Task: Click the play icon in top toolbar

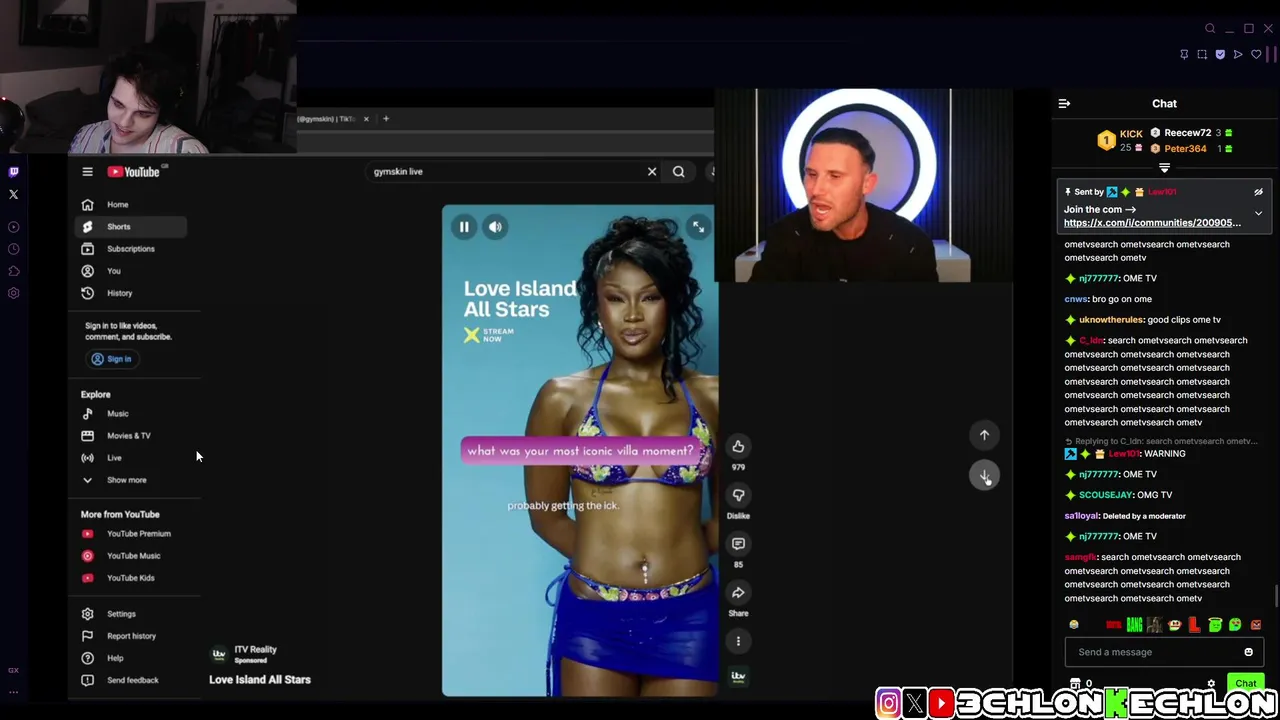Action: [x=1238, y=54]
